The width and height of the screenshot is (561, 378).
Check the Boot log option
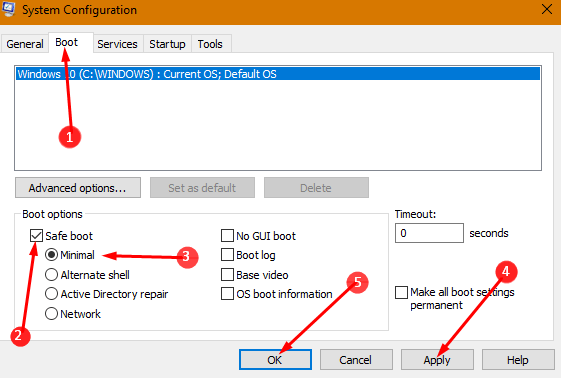[x=227, y=255]
